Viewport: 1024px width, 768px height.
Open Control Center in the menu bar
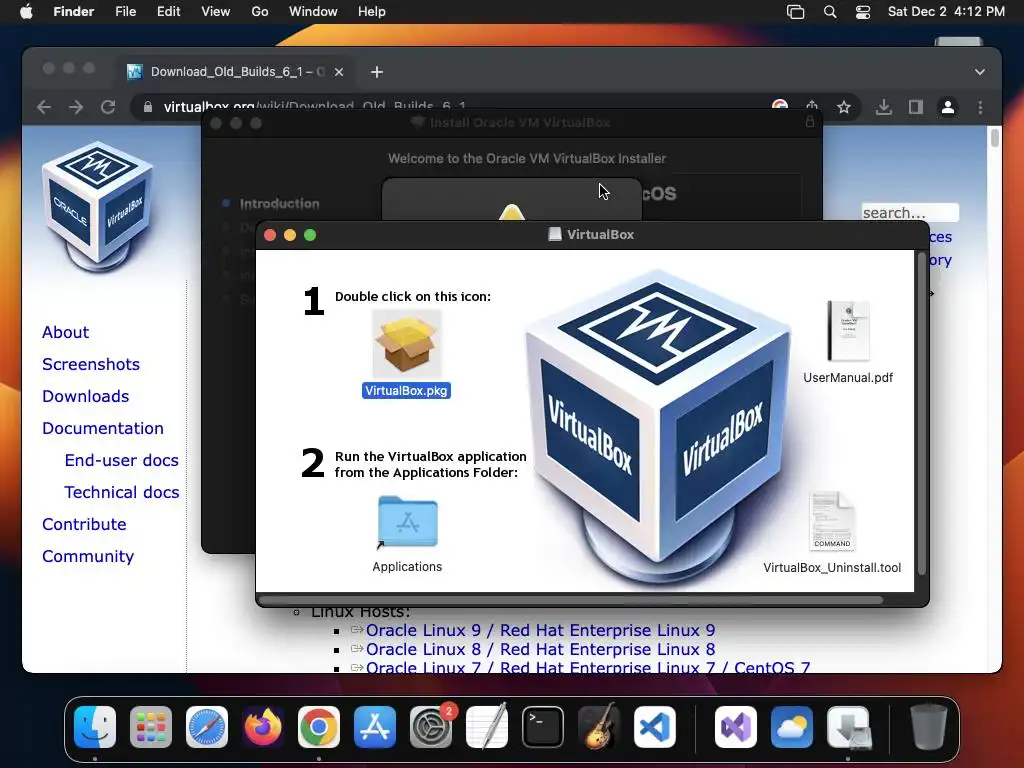[863, 12]
